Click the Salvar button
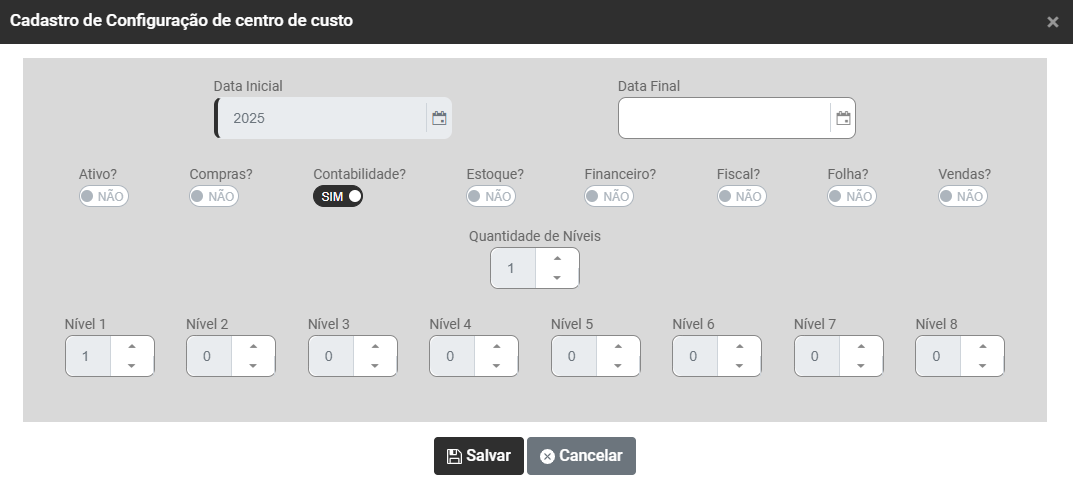Image resolution: width=1073 pixels, height=486 pixels. (x=479, y=456)
